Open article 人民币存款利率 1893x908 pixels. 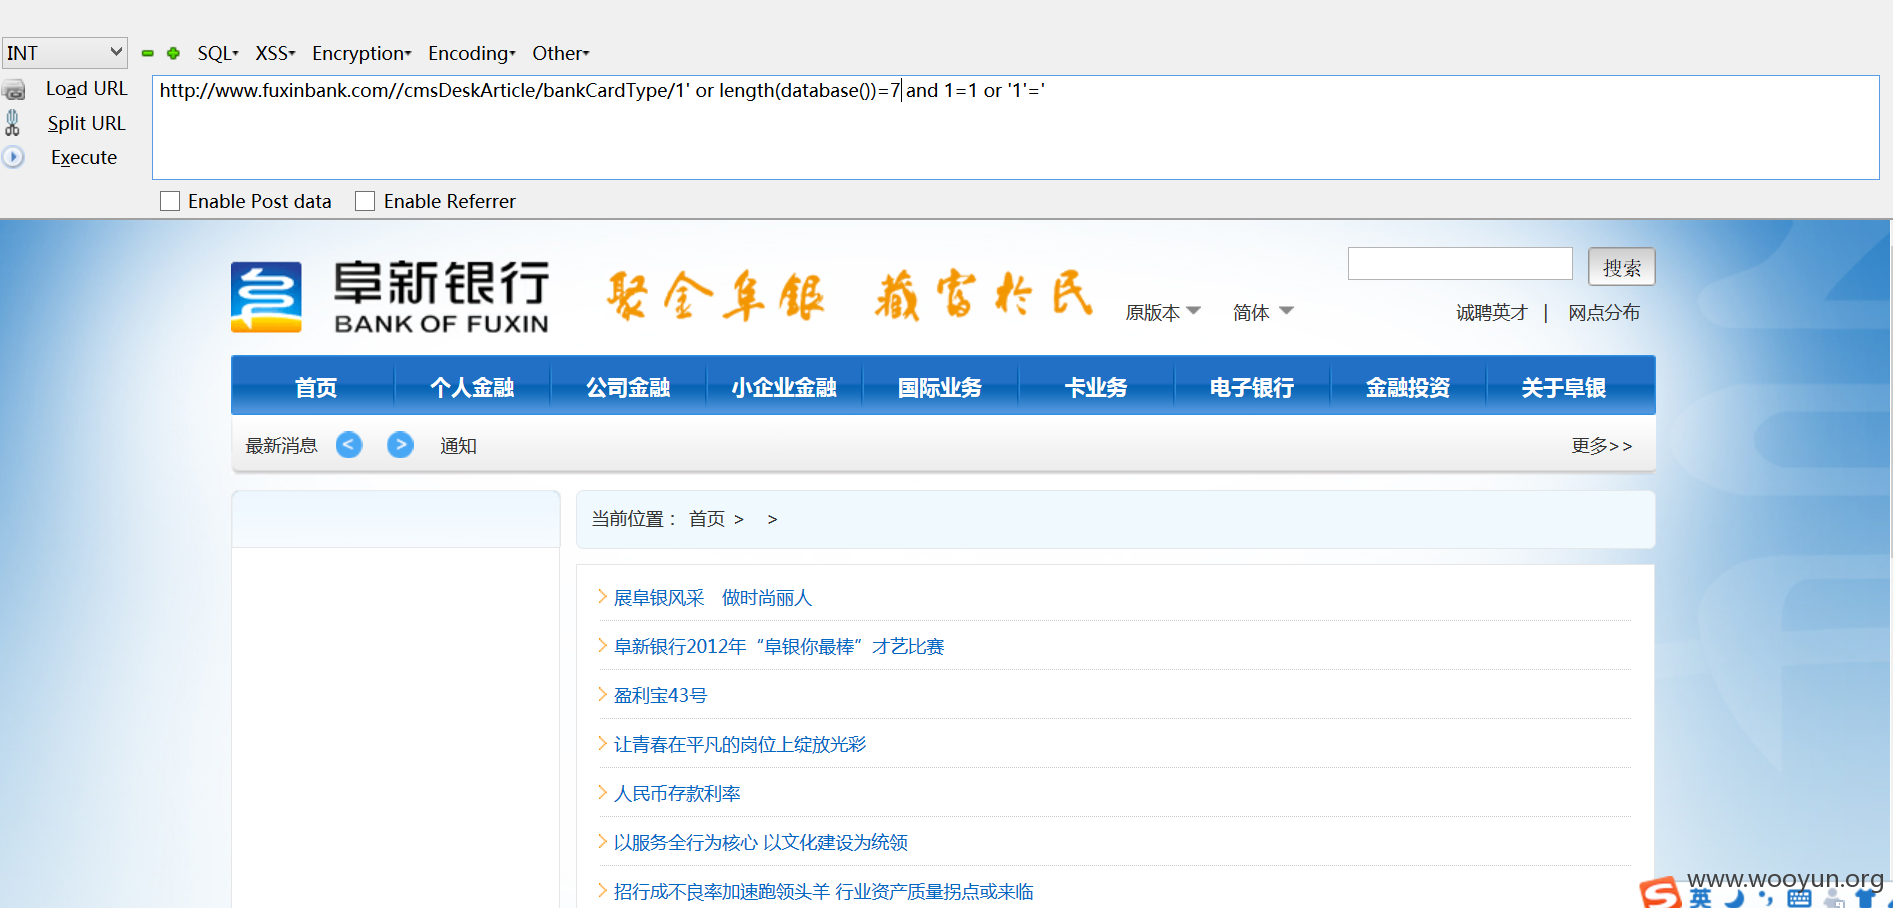pos(677,793)
